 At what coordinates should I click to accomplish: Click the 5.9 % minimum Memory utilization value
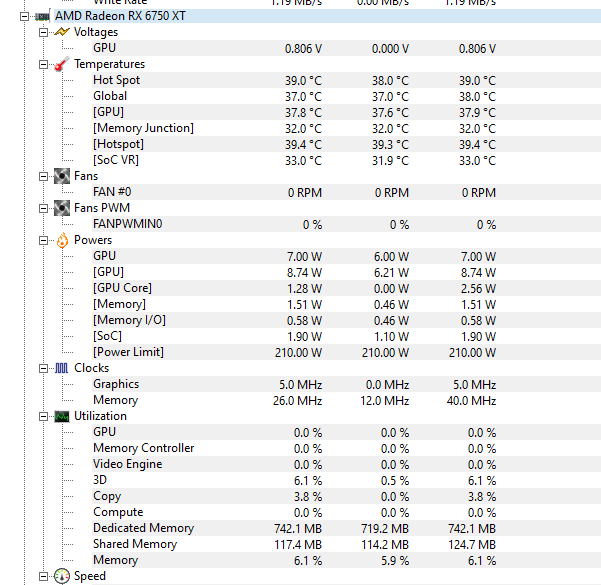pos(395,561)
